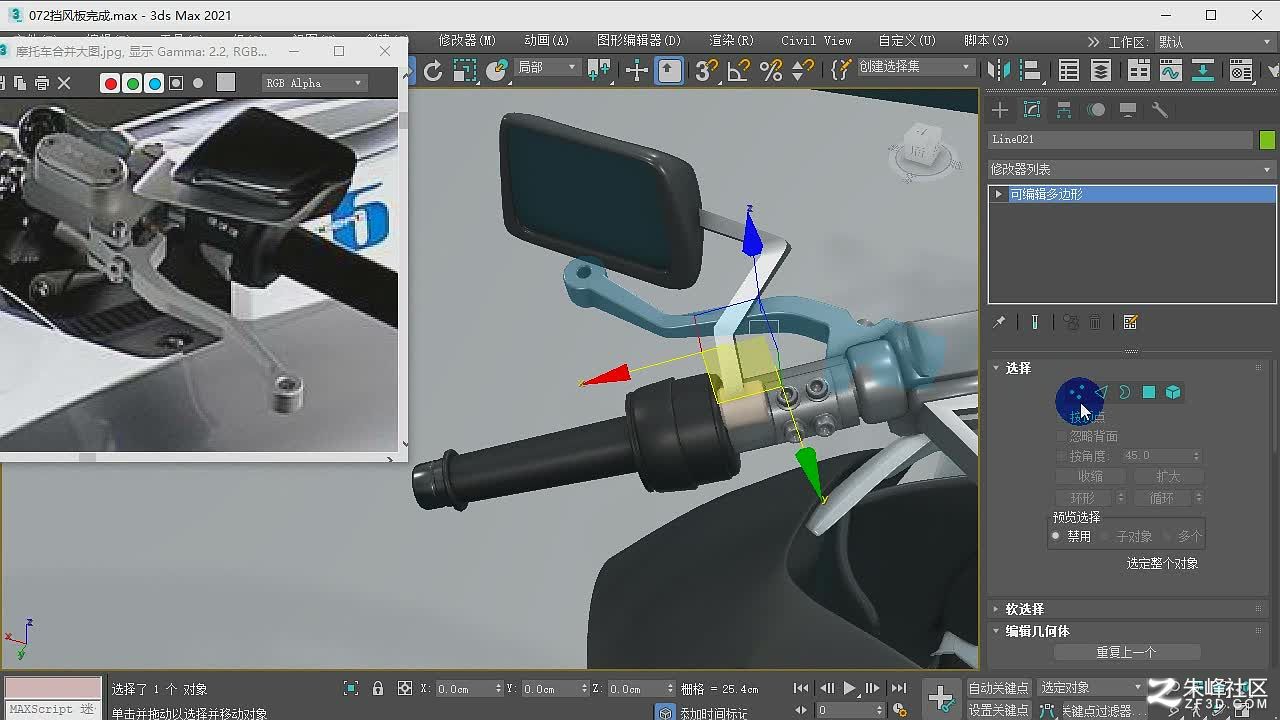Select the Scale tool icon
The image size is (1280, 720).
[465, 70]
